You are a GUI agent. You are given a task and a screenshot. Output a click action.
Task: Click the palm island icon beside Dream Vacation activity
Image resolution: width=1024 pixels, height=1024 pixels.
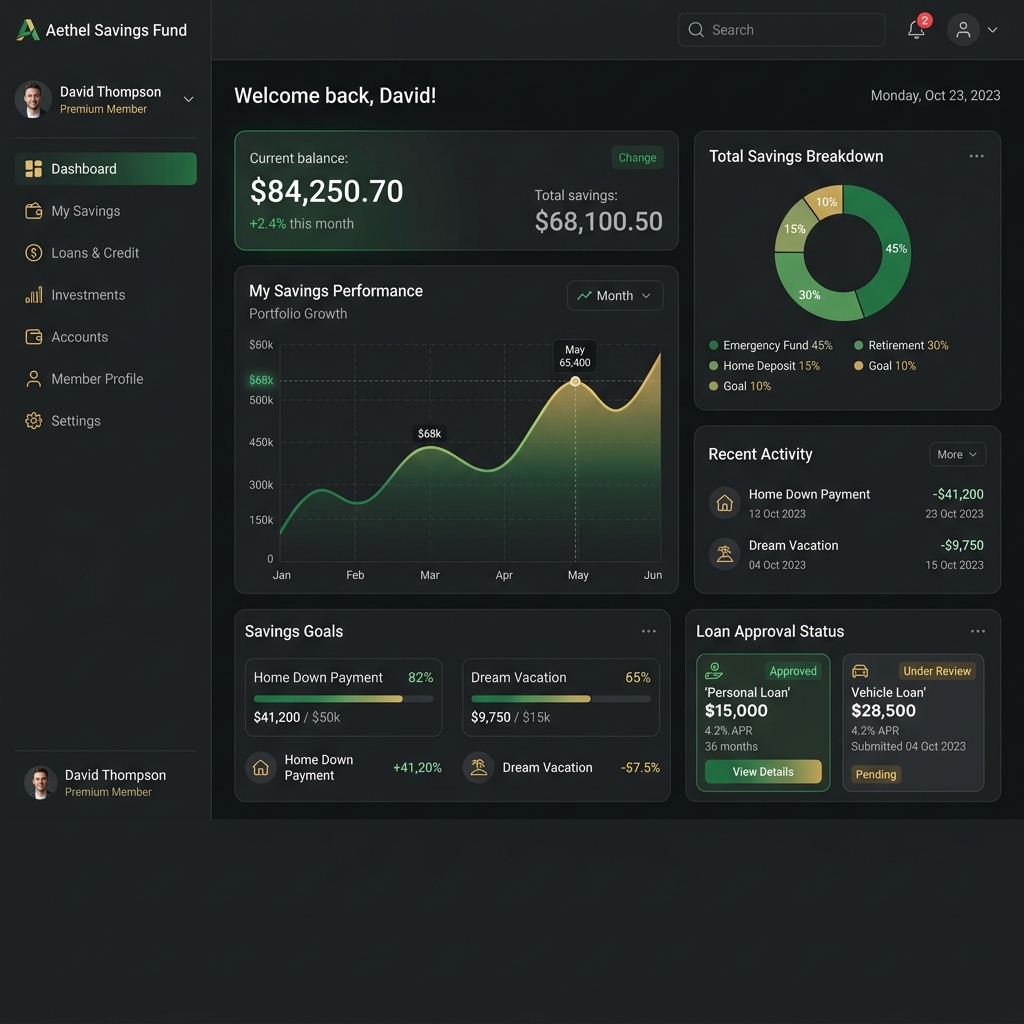[724, 554]
